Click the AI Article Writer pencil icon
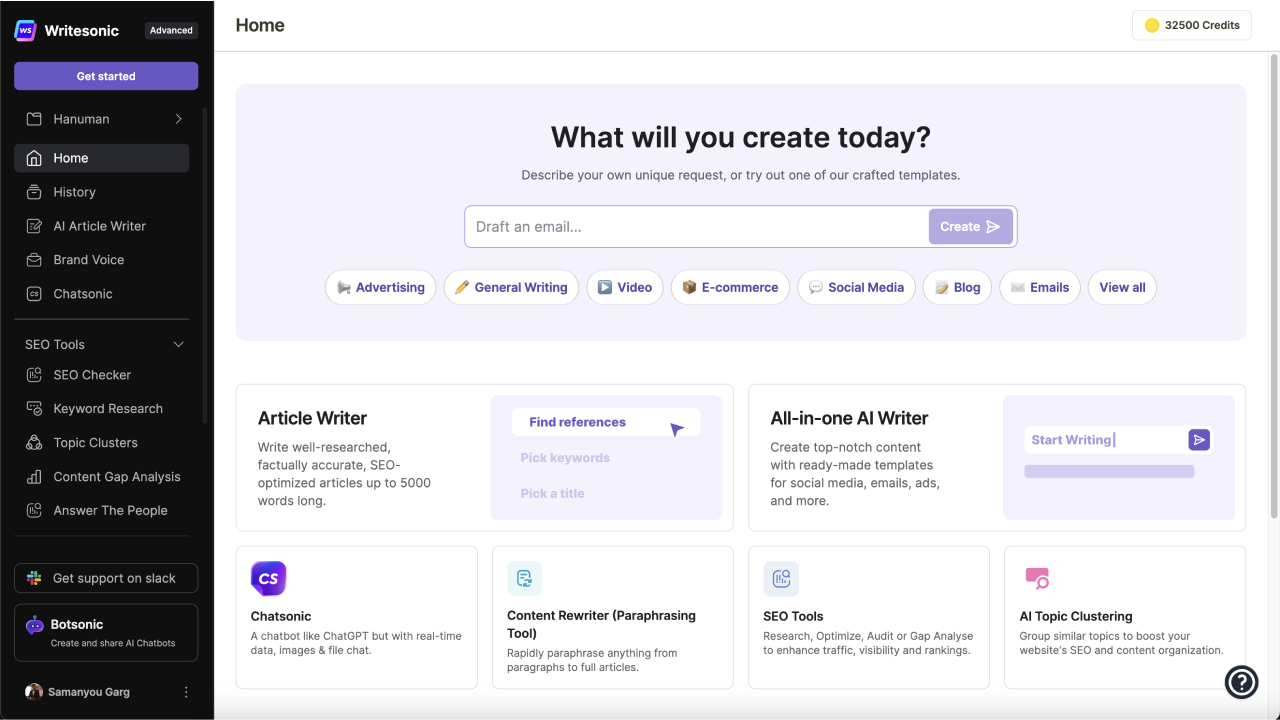 [x=34, y=226]
